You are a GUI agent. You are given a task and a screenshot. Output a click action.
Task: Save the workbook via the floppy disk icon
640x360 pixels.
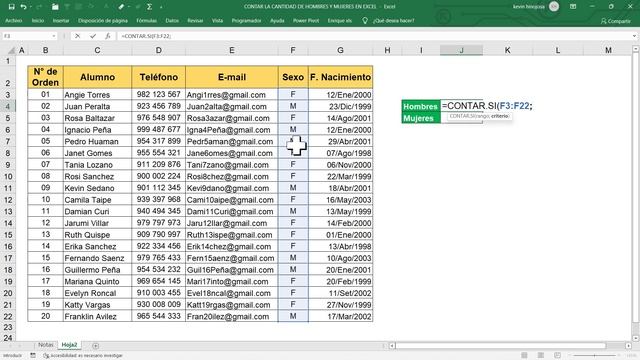(11, 7)
